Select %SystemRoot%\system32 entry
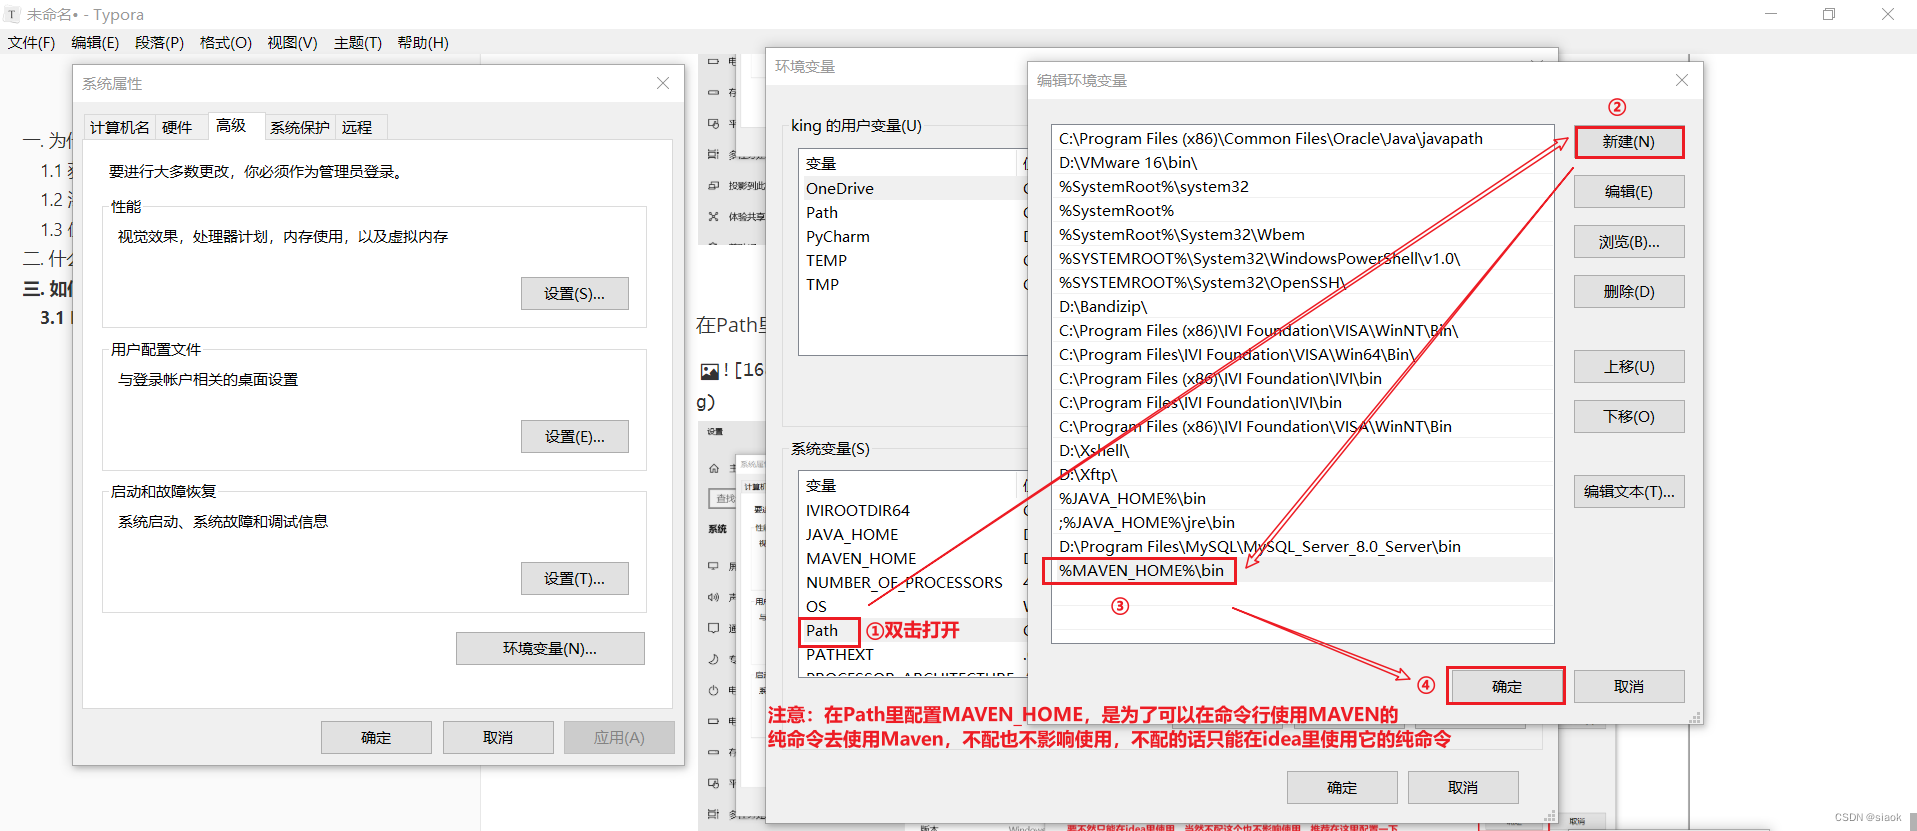The width and height of the screenshot is (1917, 831). point(1303,187)
